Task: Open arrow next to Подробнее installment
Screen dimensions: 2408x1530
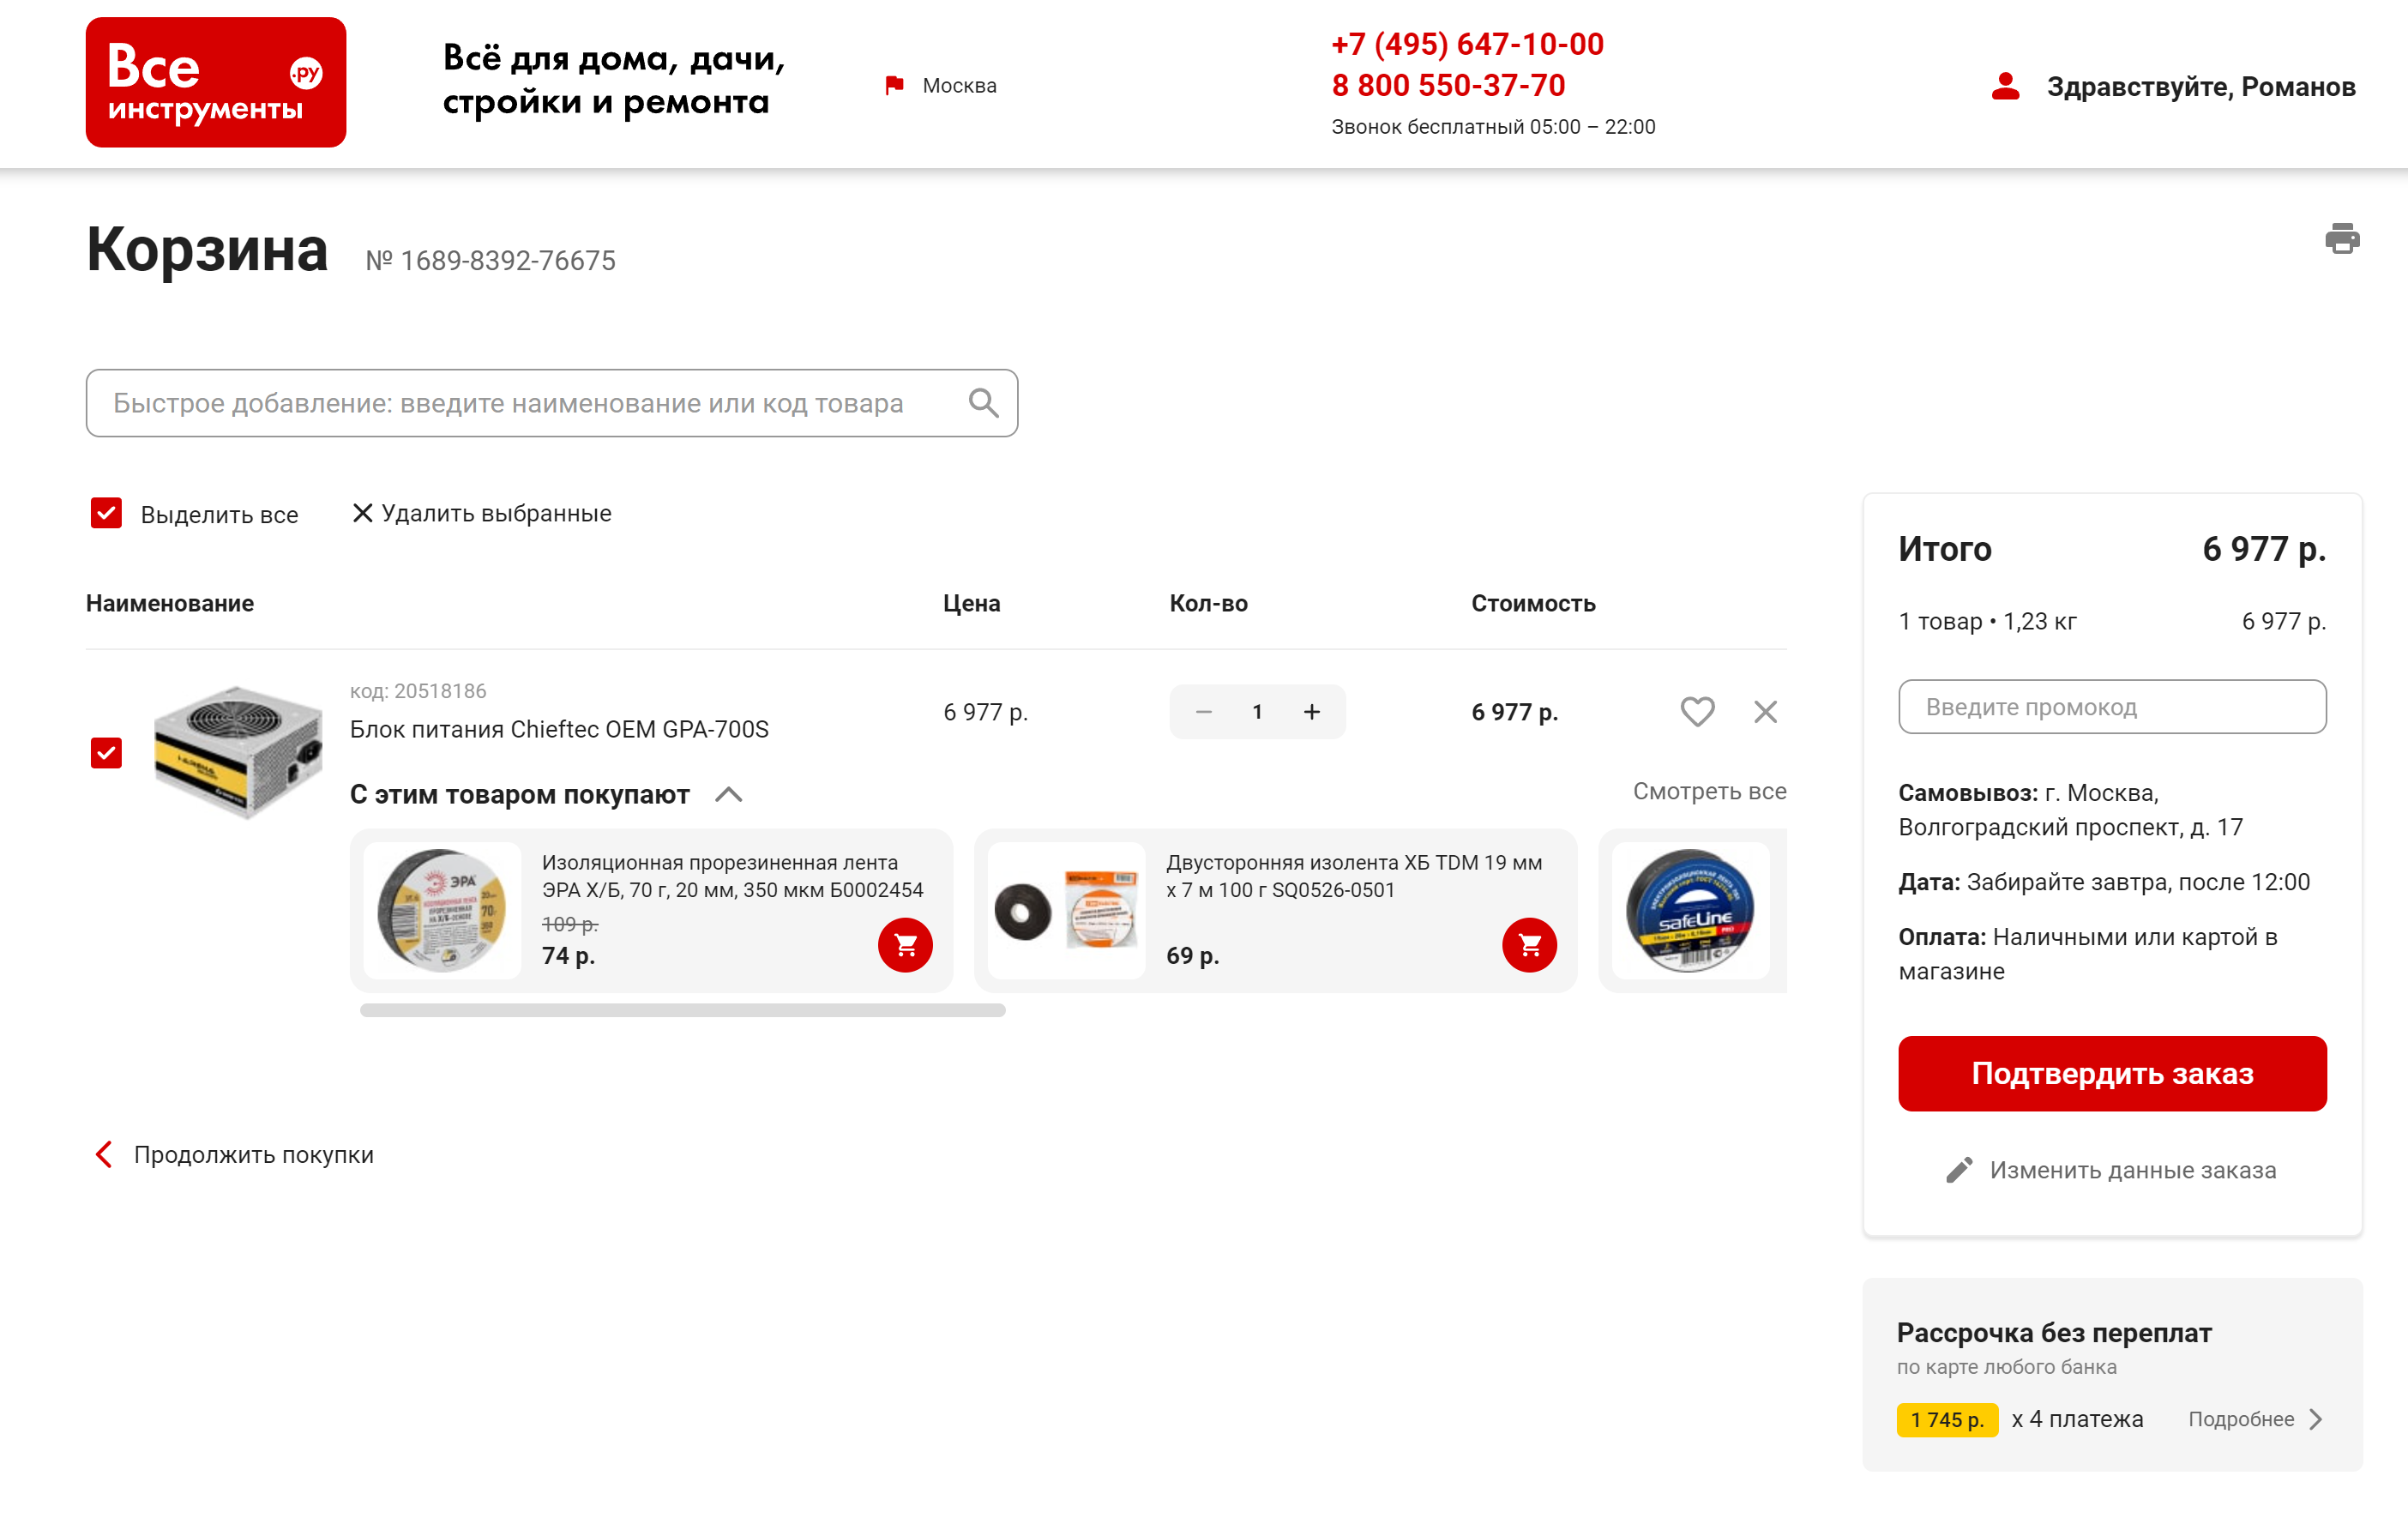Action: click(2316, 1419)
